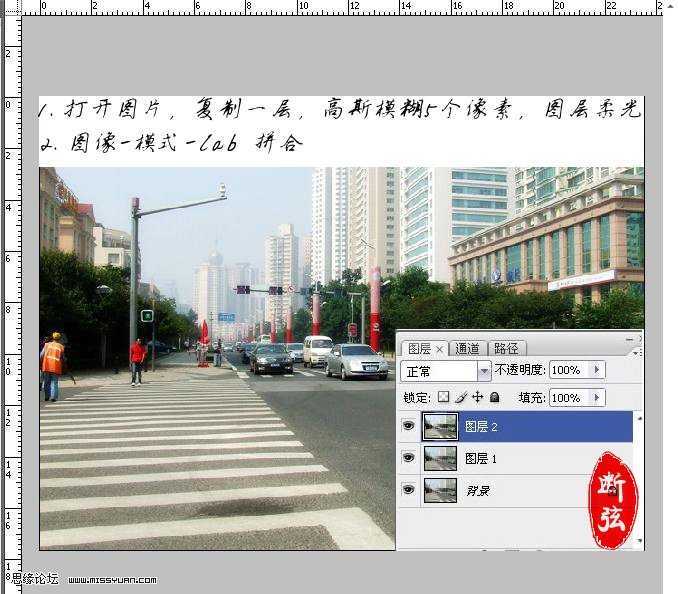The height and width of the screenshot is (594, 678).
Task: Click the 填充 label
Action: (x=532, y=398)
